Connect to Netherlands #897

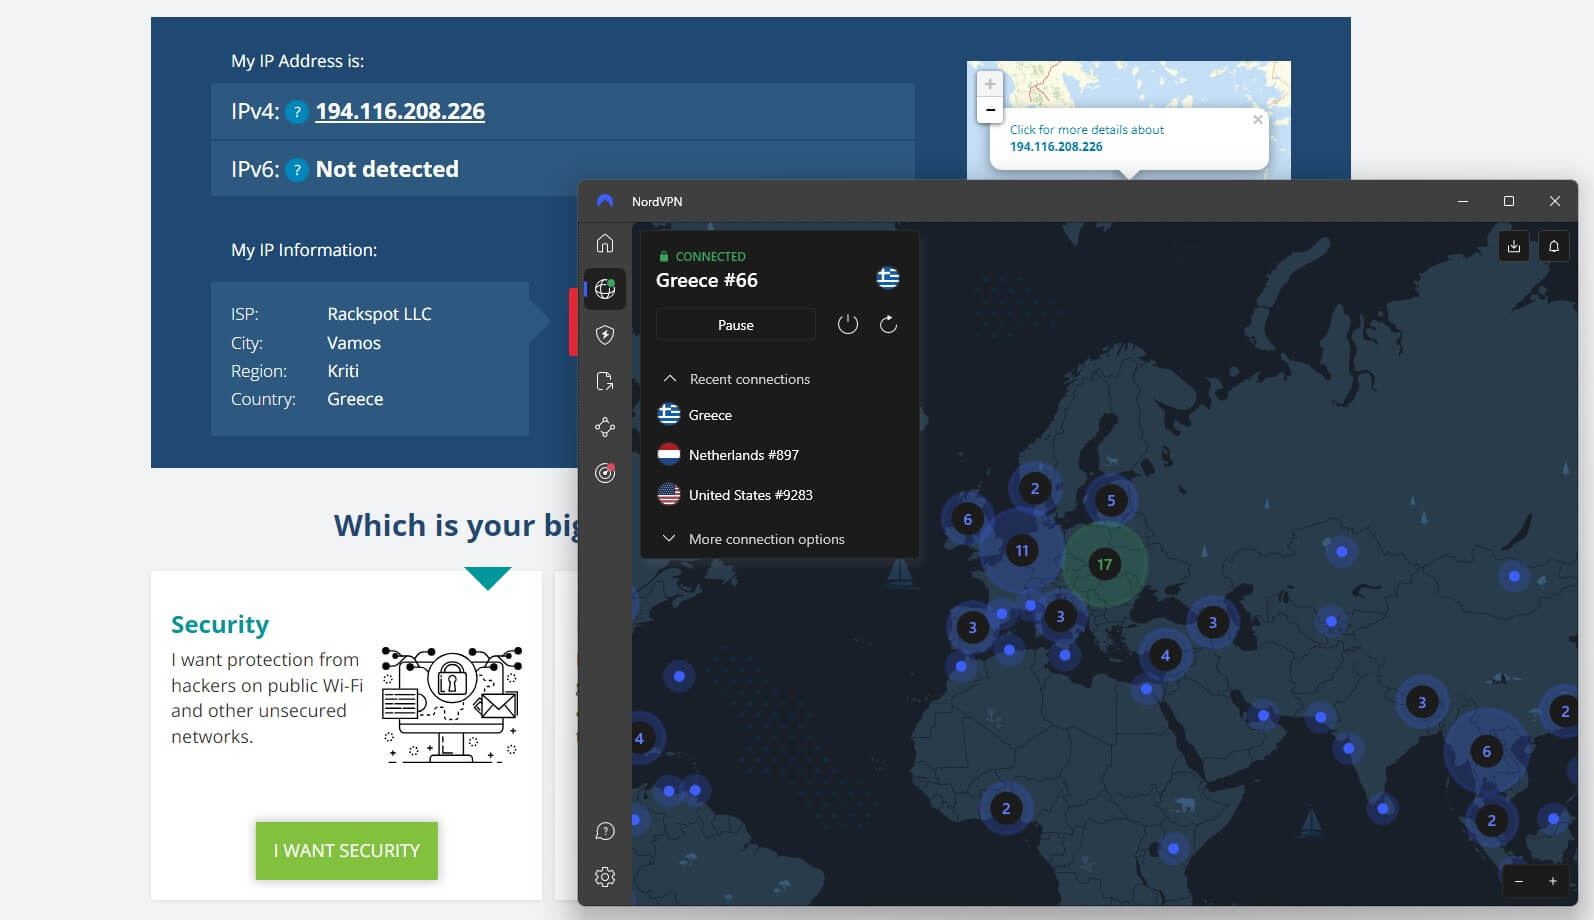[779, 455]
